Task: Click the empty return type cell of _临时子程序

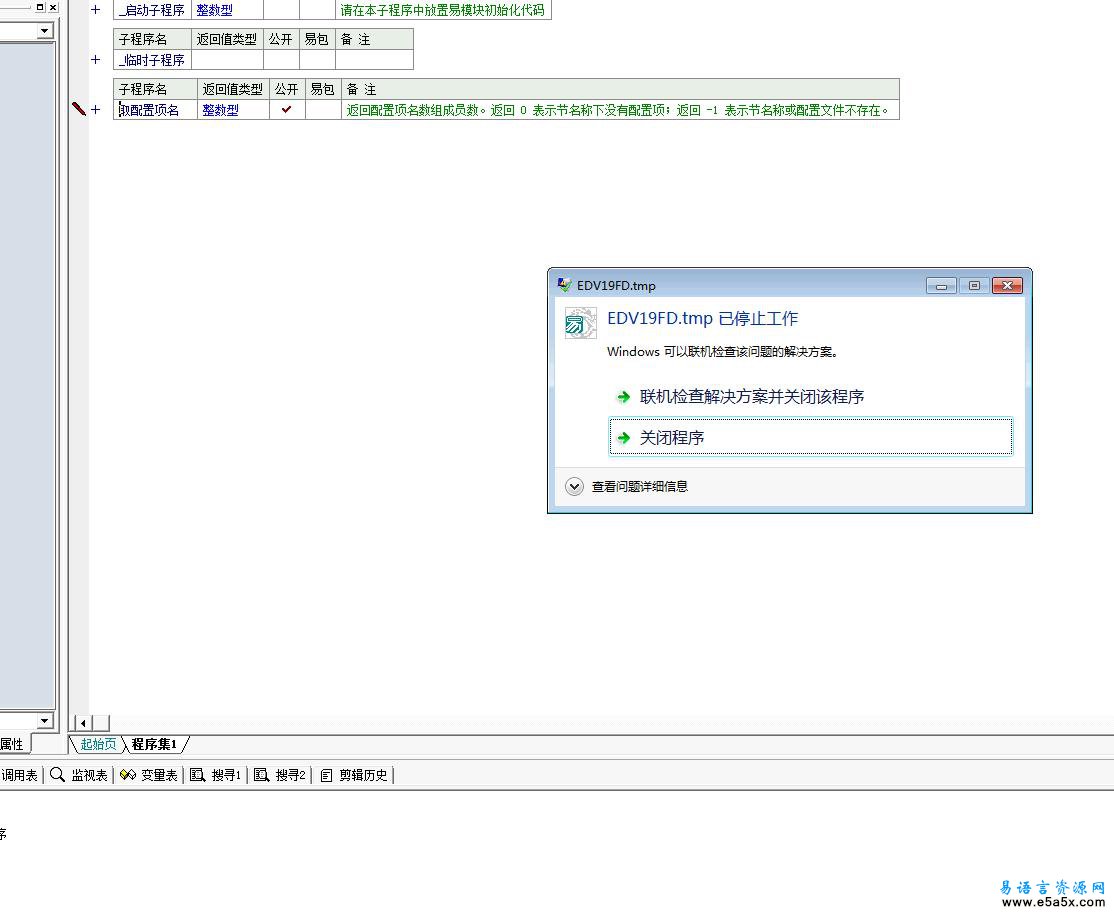Action: (227, 60)
